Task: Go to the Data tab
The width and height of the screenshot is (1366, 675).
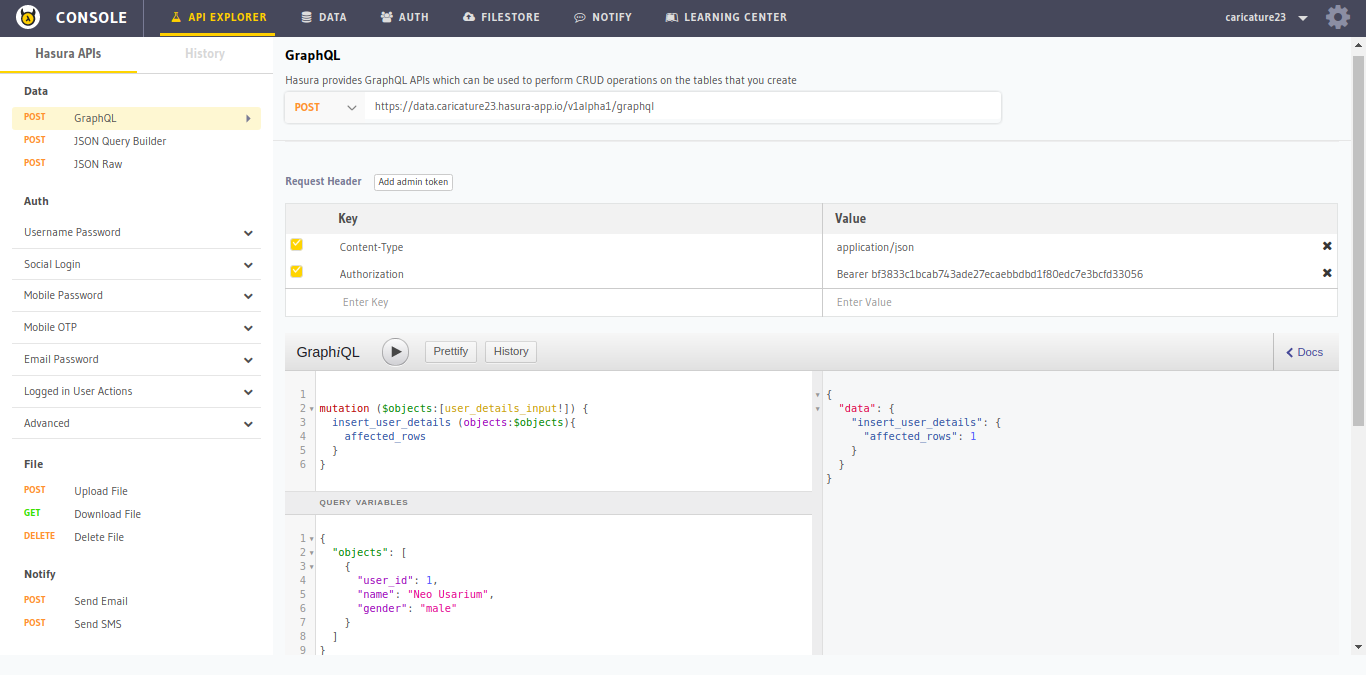Action: pyautogui.click(x=324, y=18)
